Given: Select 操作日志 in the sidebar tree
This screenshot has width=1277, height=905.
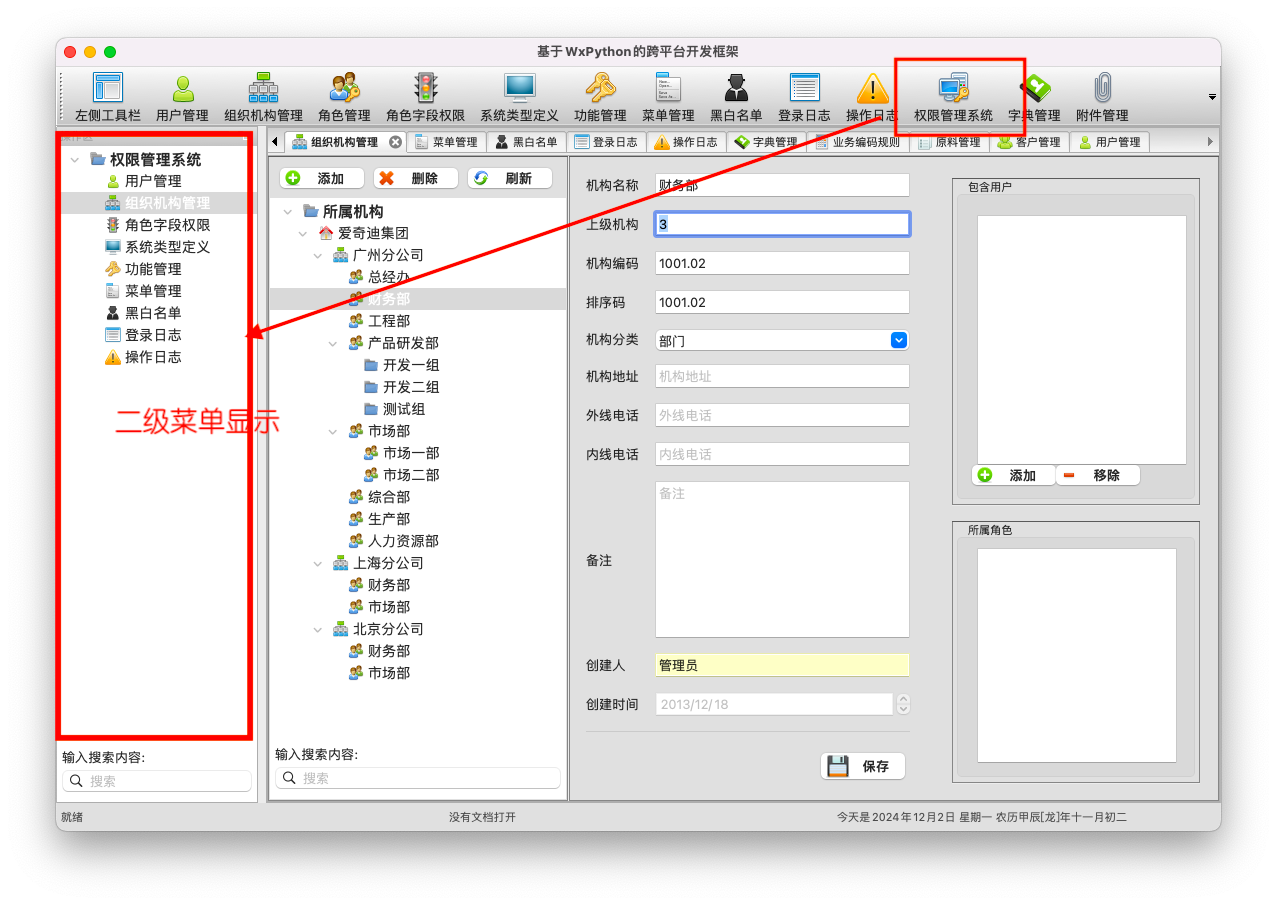Looking at the screenshot, I should [x=153, y=357].
